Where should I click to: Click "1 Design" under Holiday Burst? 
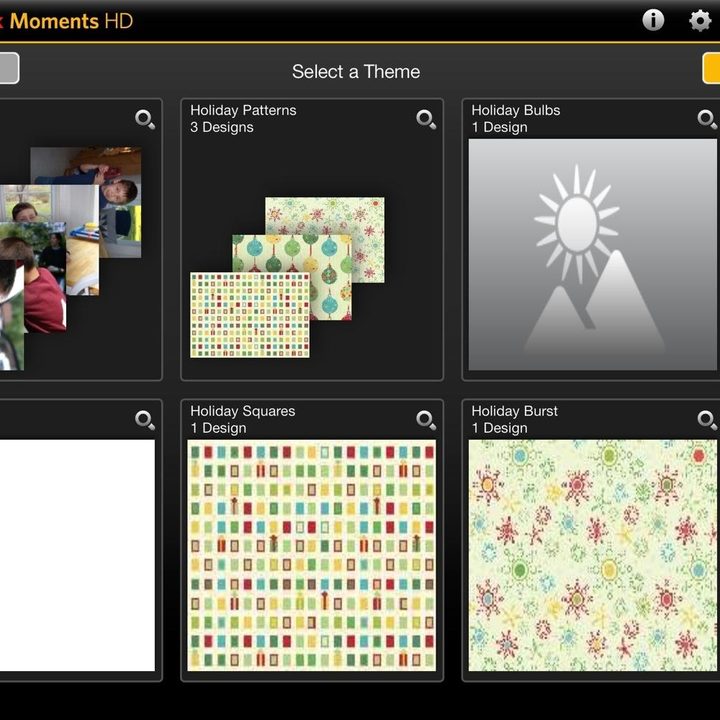[500, 428]
